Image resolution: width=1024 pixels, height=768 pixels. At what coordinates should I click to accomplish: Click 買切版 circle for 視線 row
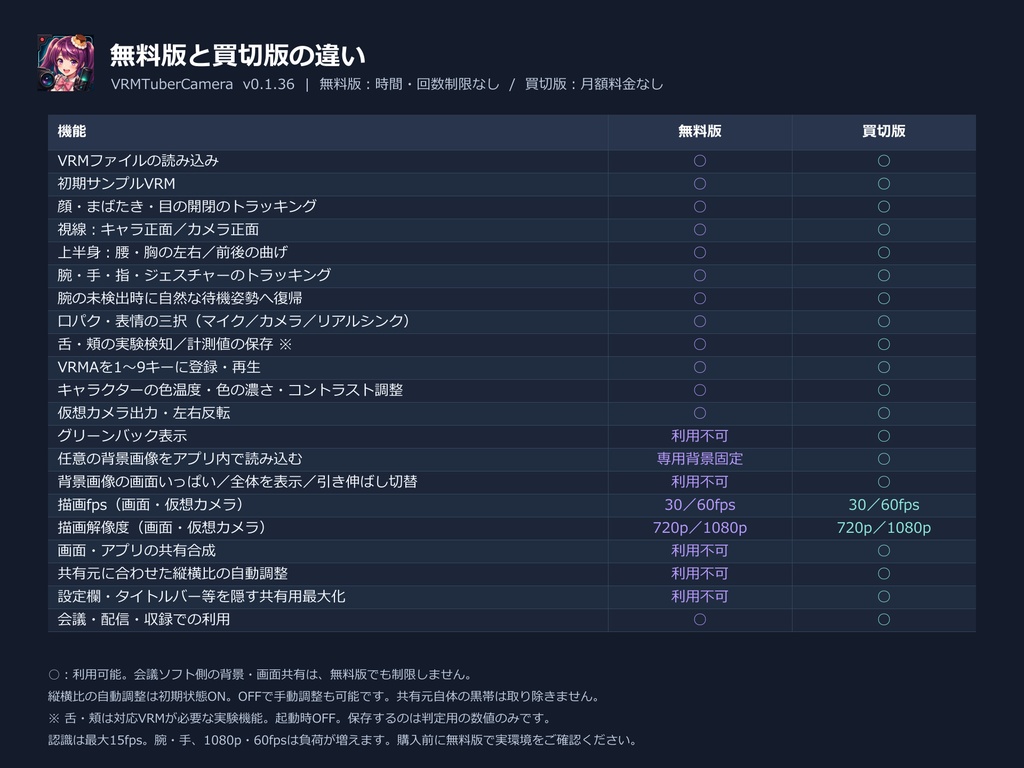tap(884, 229)
